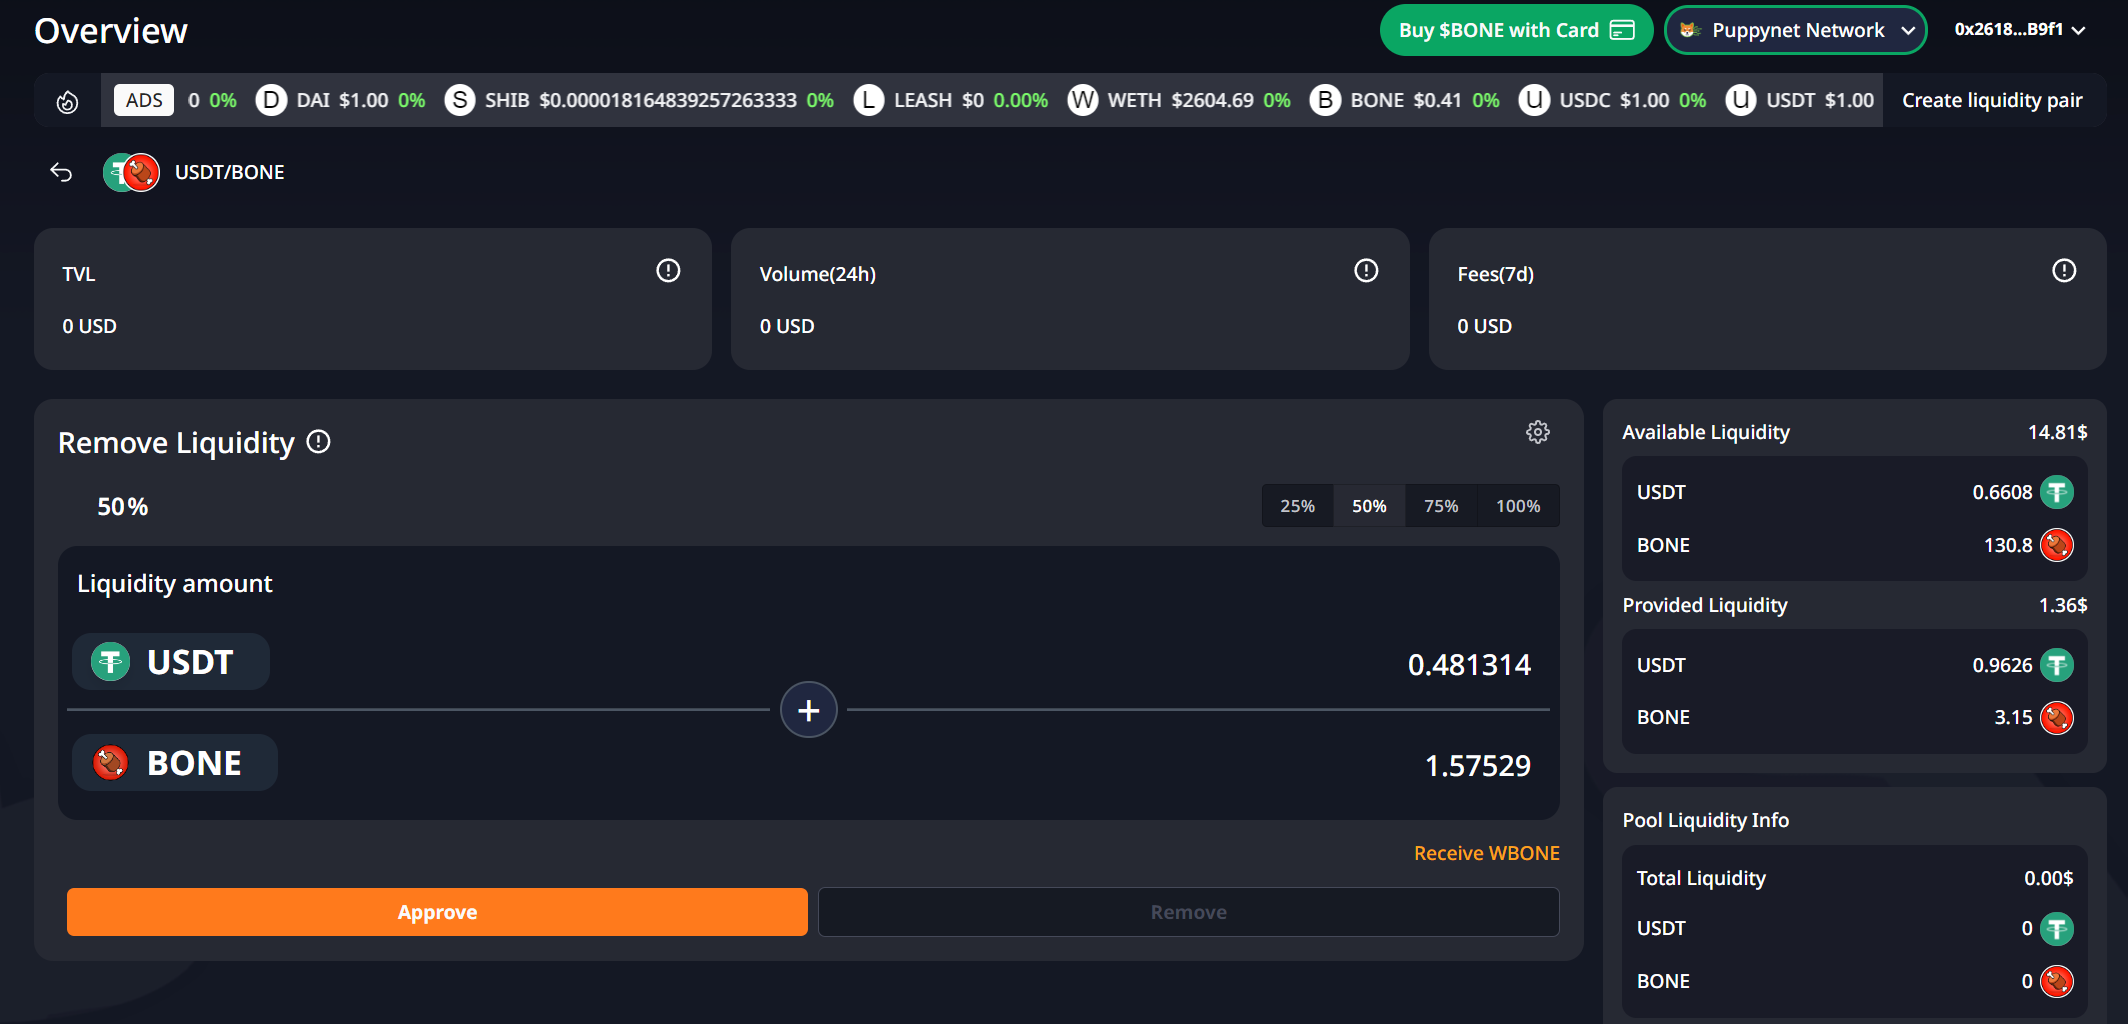Expand the Puppynet Network dropdown

(1796, 30)
